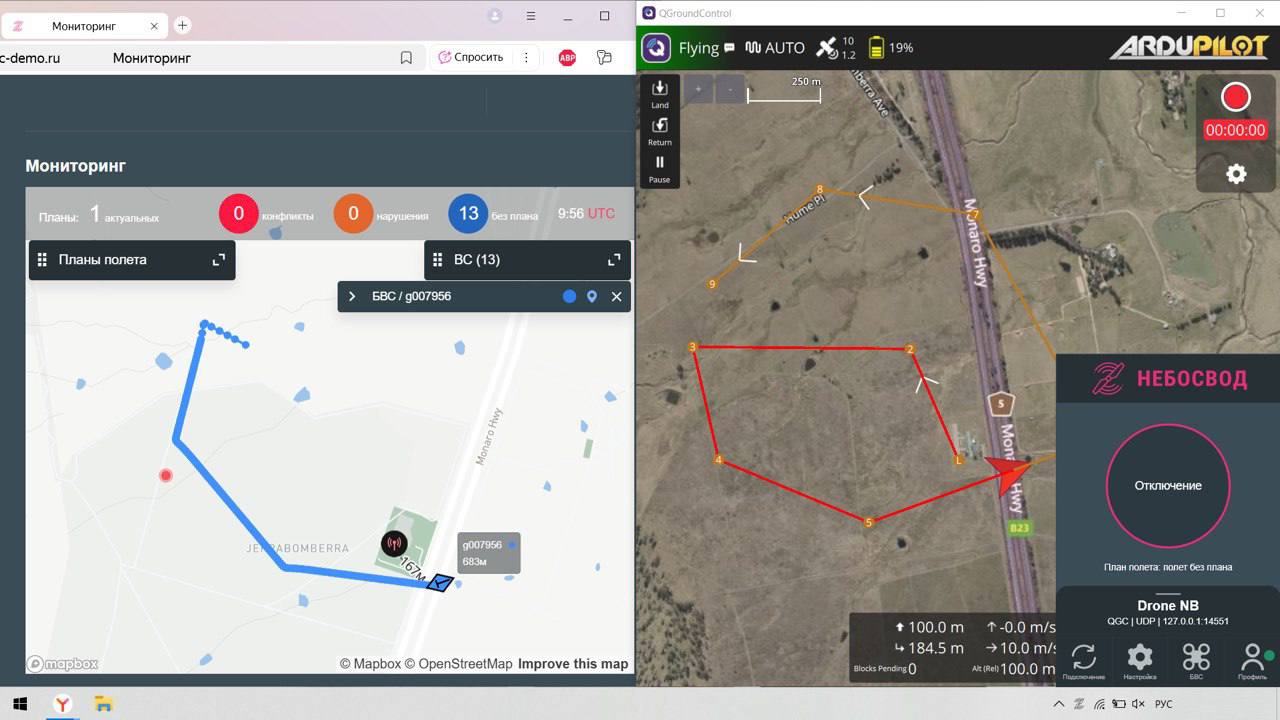The height and width of the screenshot is (720, 1280).
Task: Open the ABP adblock extension
Action: 567,58
